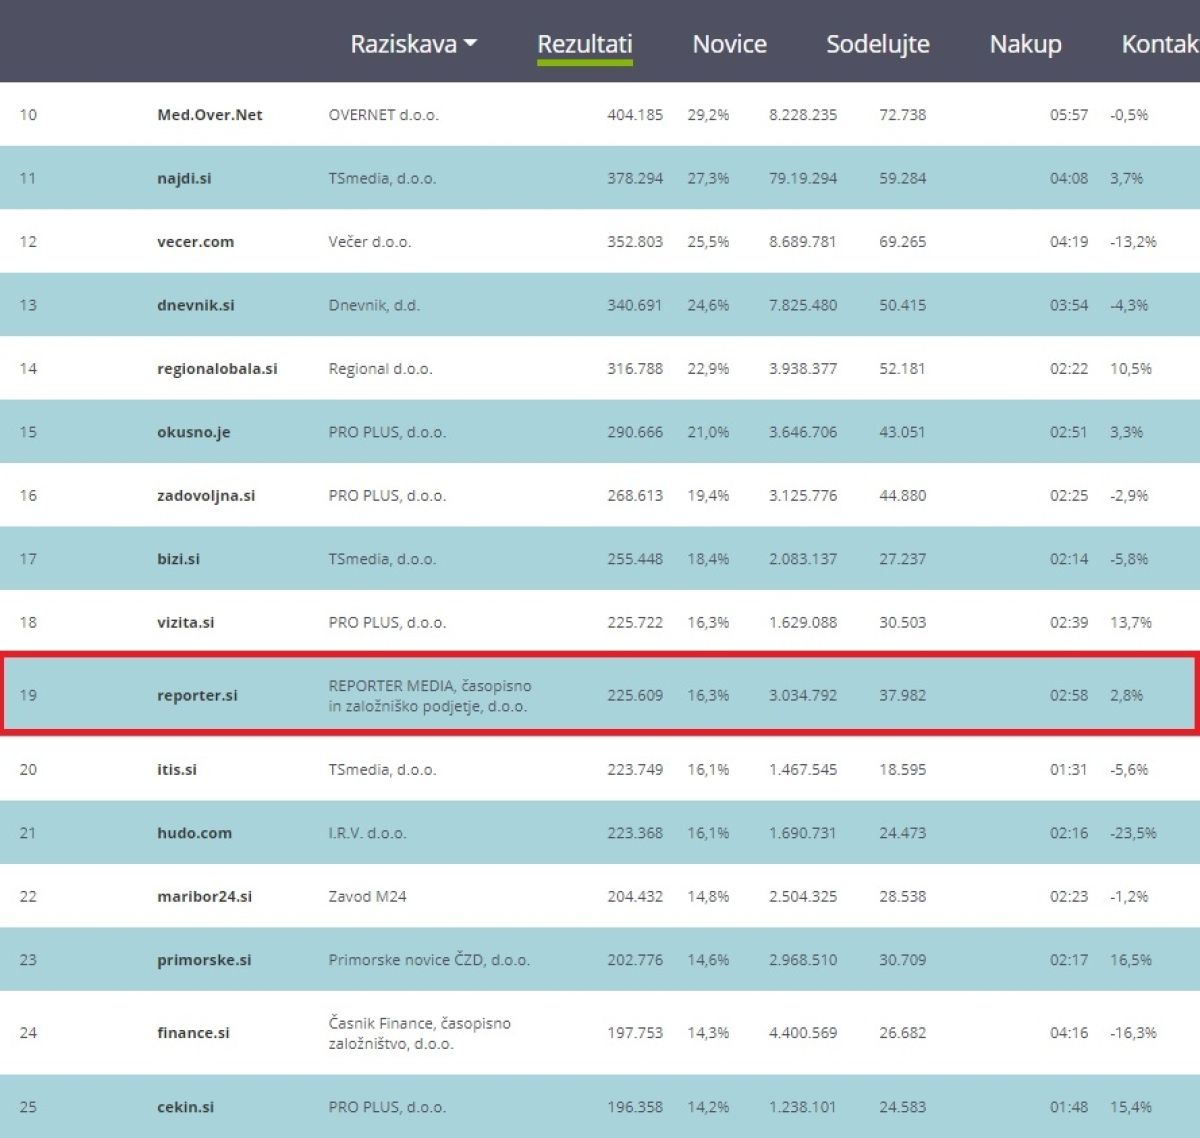This screenshot has width=1200, height=1138.
Task: Select the vecer.com entry
Action: click(195, 242)
